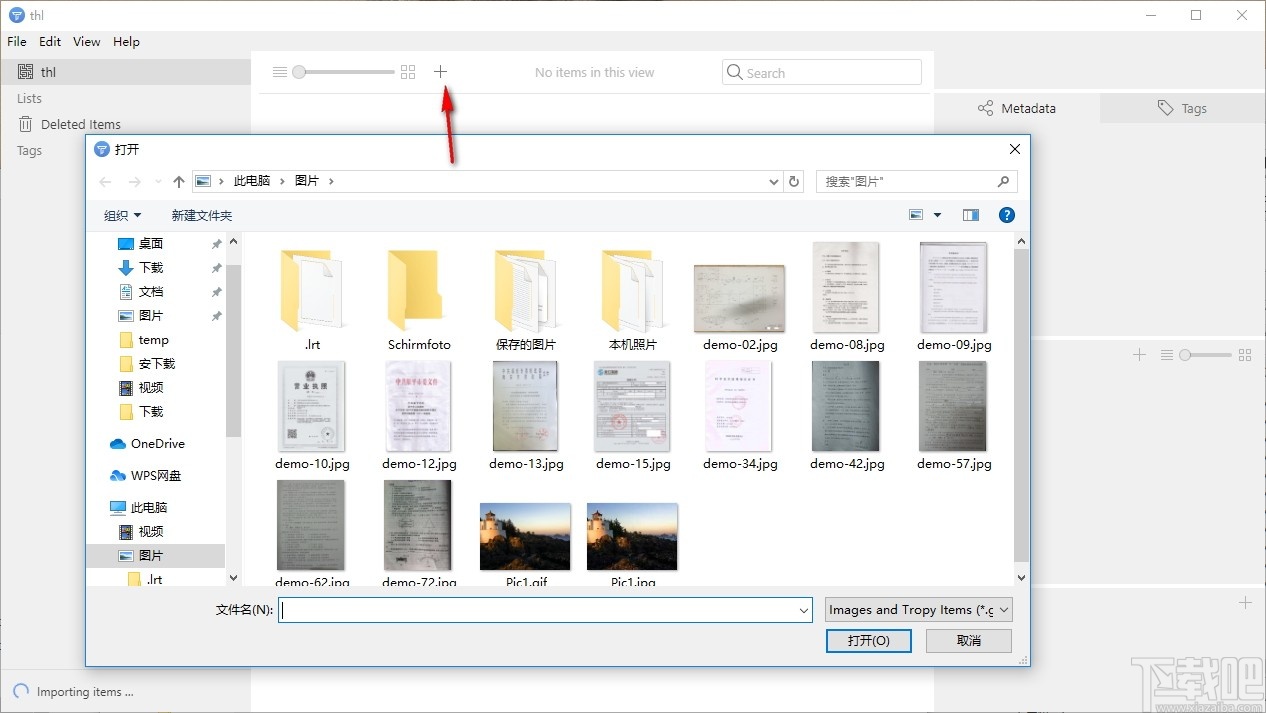Click 图片 in the address breadcrumb

tap(307, 181)
